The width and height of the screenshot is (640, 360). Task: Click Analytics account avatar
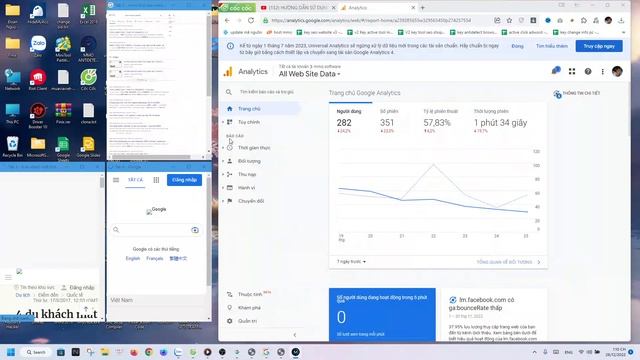tap(617, 71)
